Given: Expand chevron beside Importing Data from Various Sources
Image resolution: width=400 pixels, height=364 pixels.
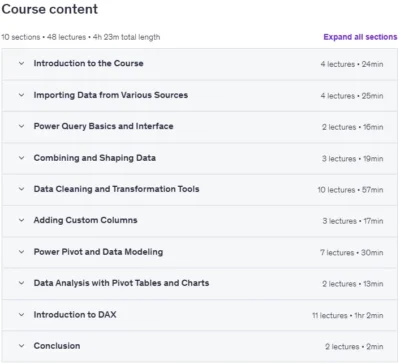Looking at the screenshot, I should (x=21, y=95).
